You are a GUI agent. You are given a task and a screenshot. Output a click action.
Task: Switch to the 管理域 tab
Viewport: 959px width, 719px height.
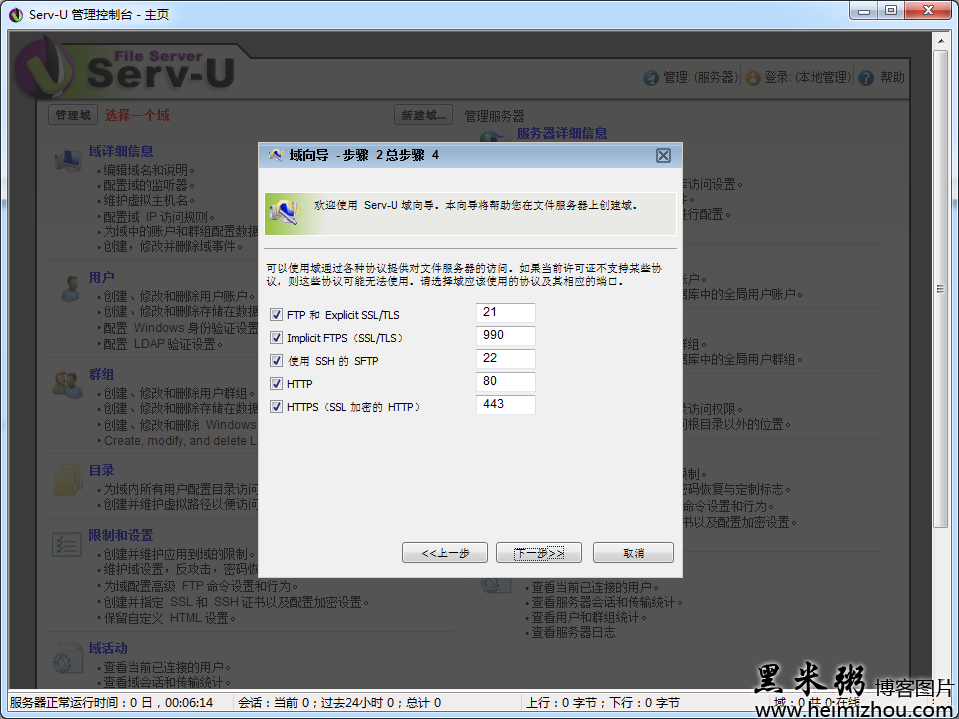[x=71, y=115]
